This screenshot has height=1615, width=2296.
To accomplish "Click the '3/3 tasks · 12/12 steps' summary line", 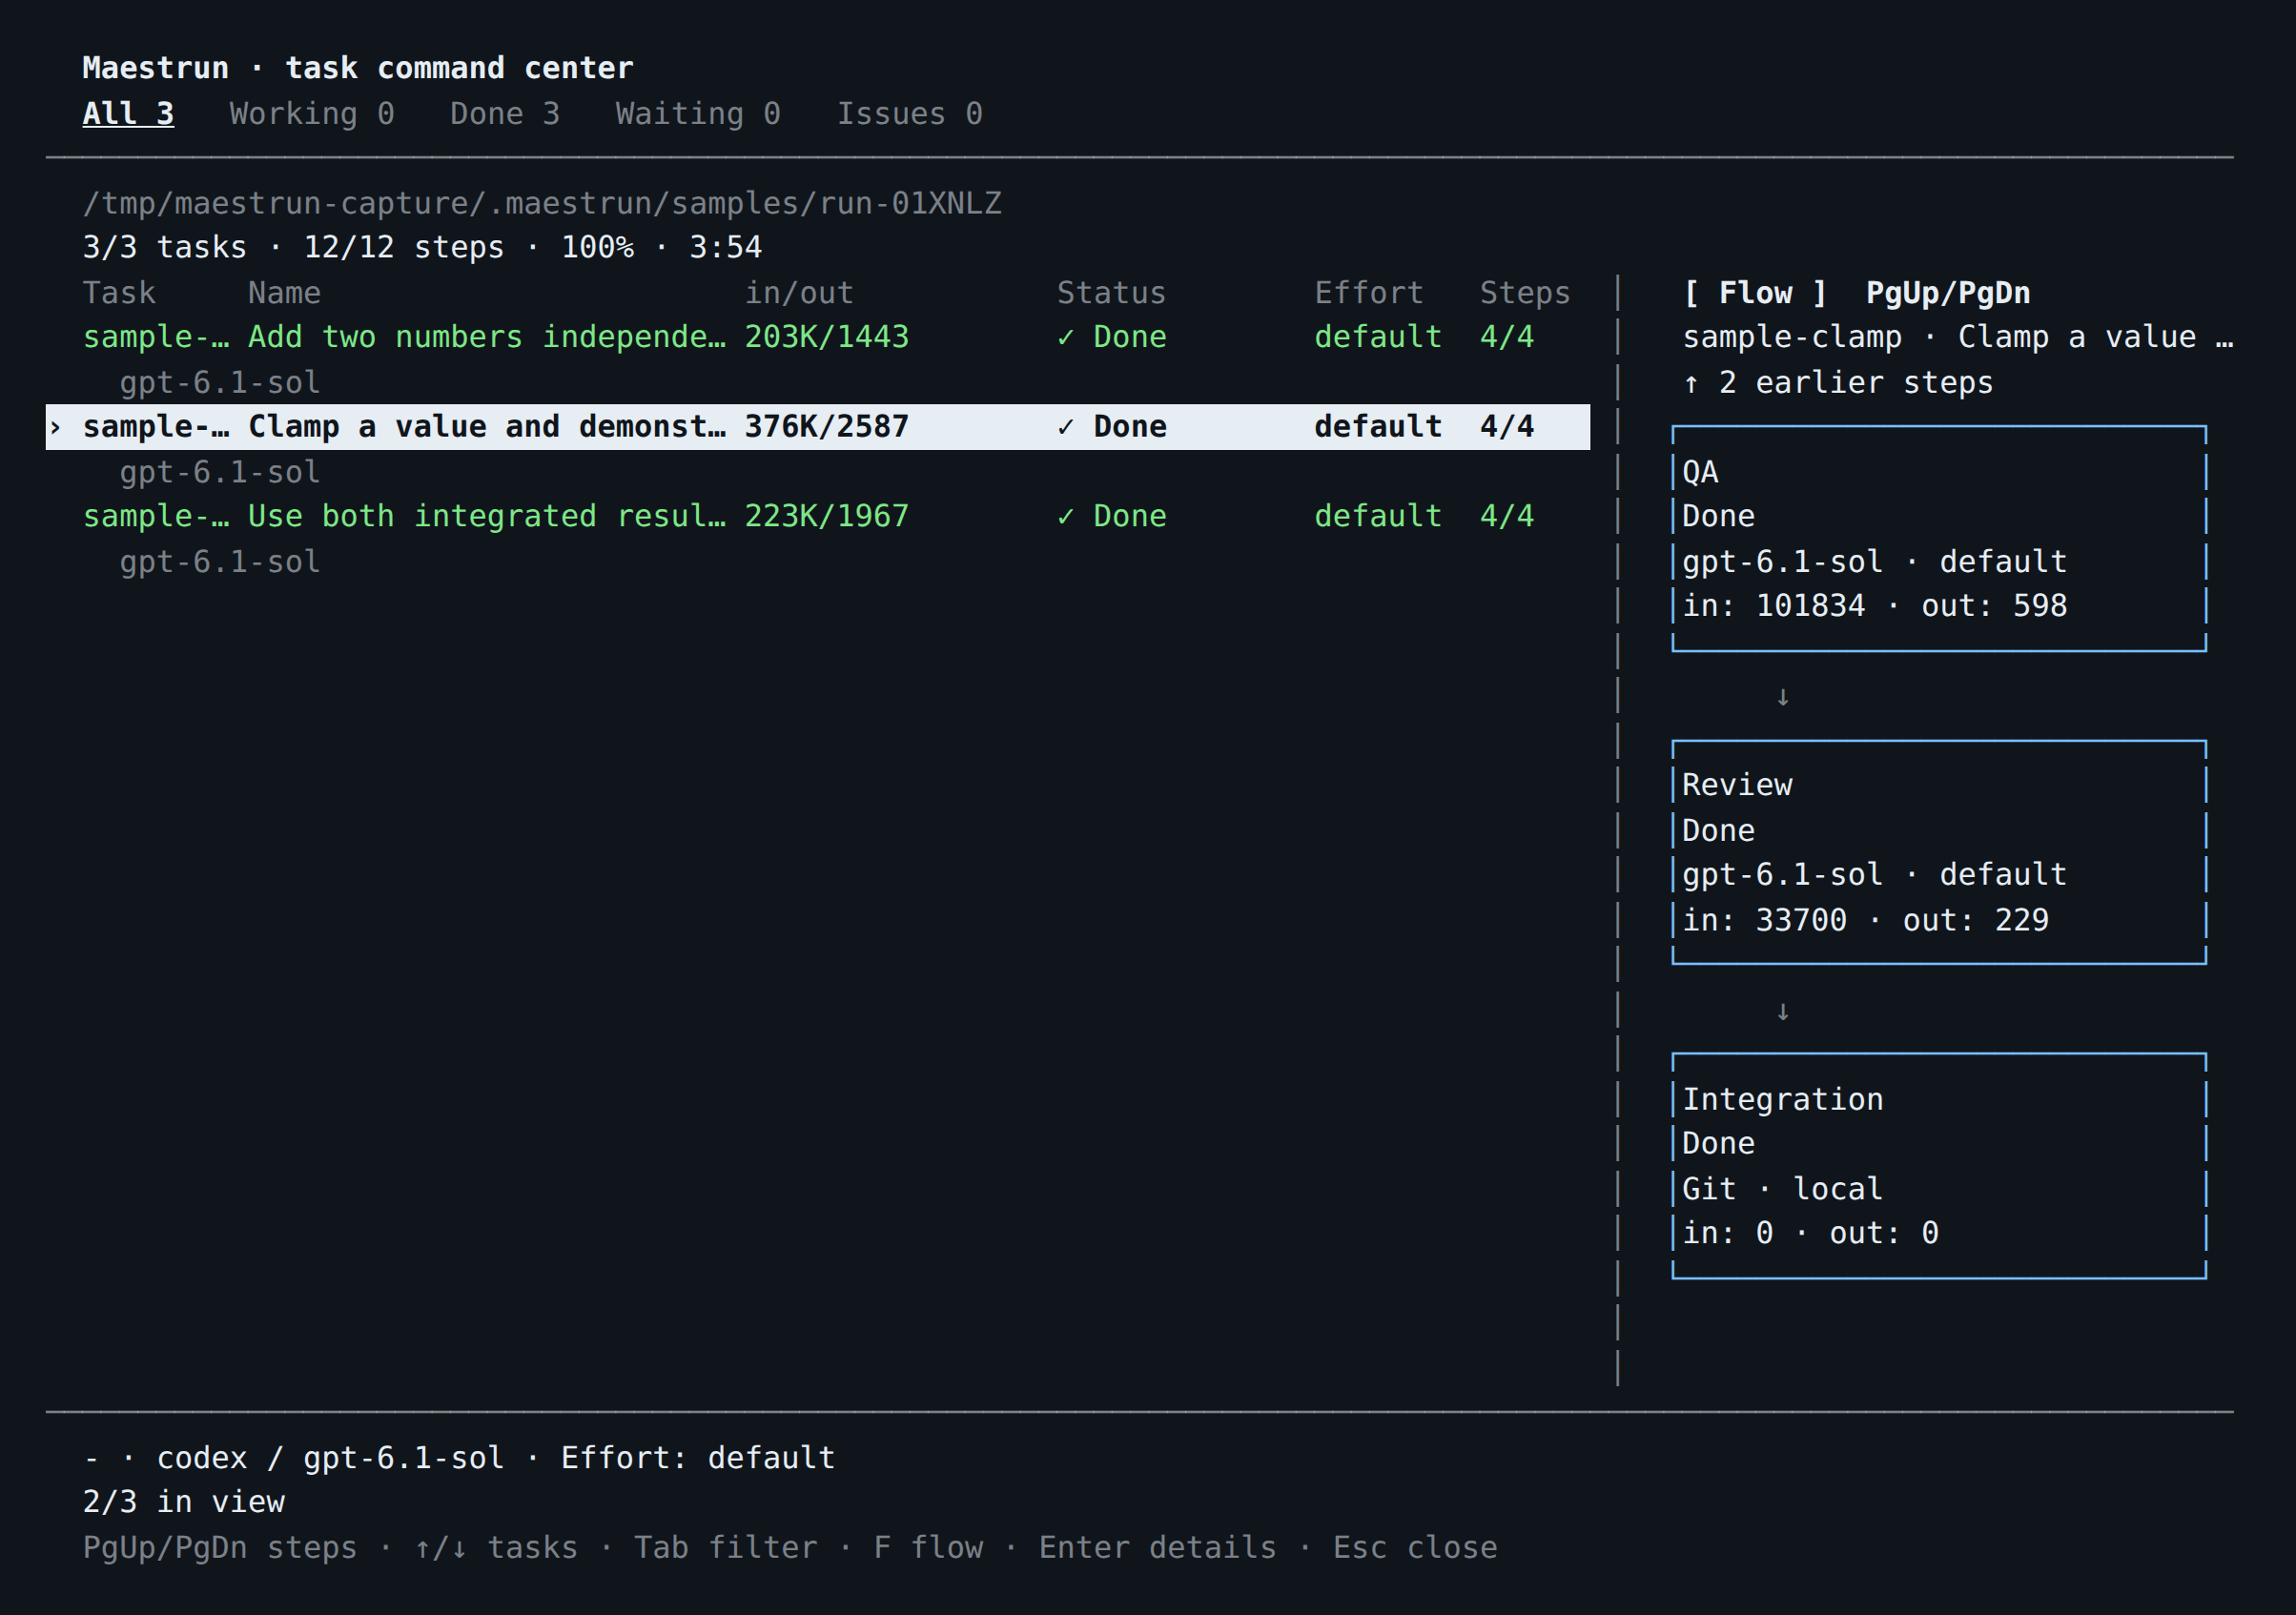I will pos(422,247).
